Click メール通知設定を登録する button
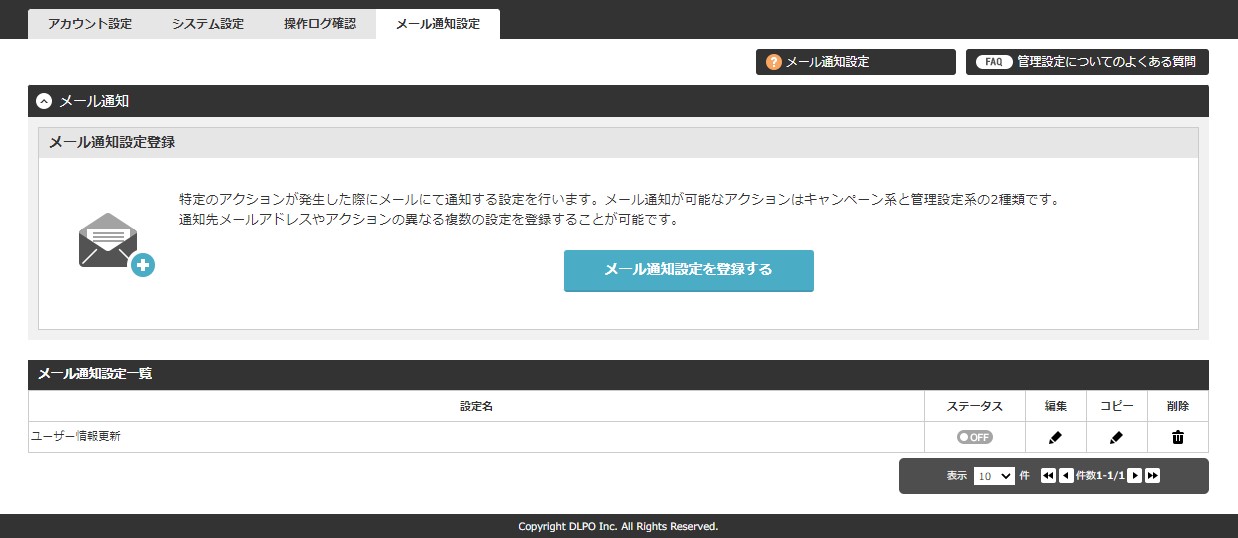The image size is (1238, 538). [689, 270]
